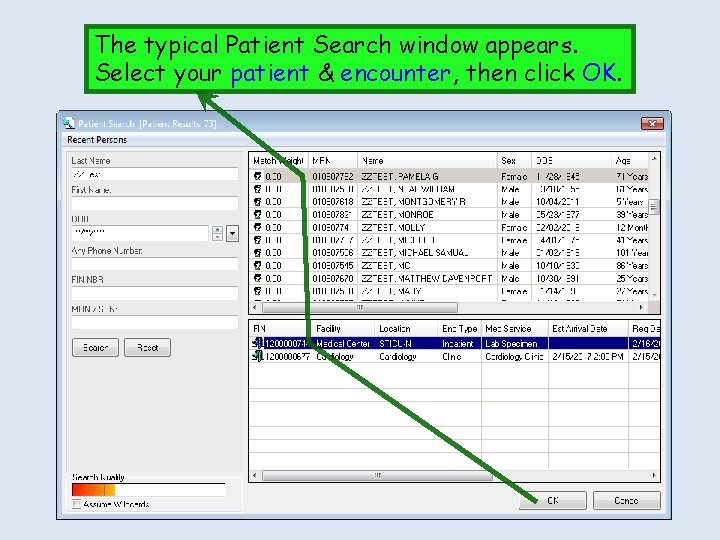Click the Reset button

(147, 348)
